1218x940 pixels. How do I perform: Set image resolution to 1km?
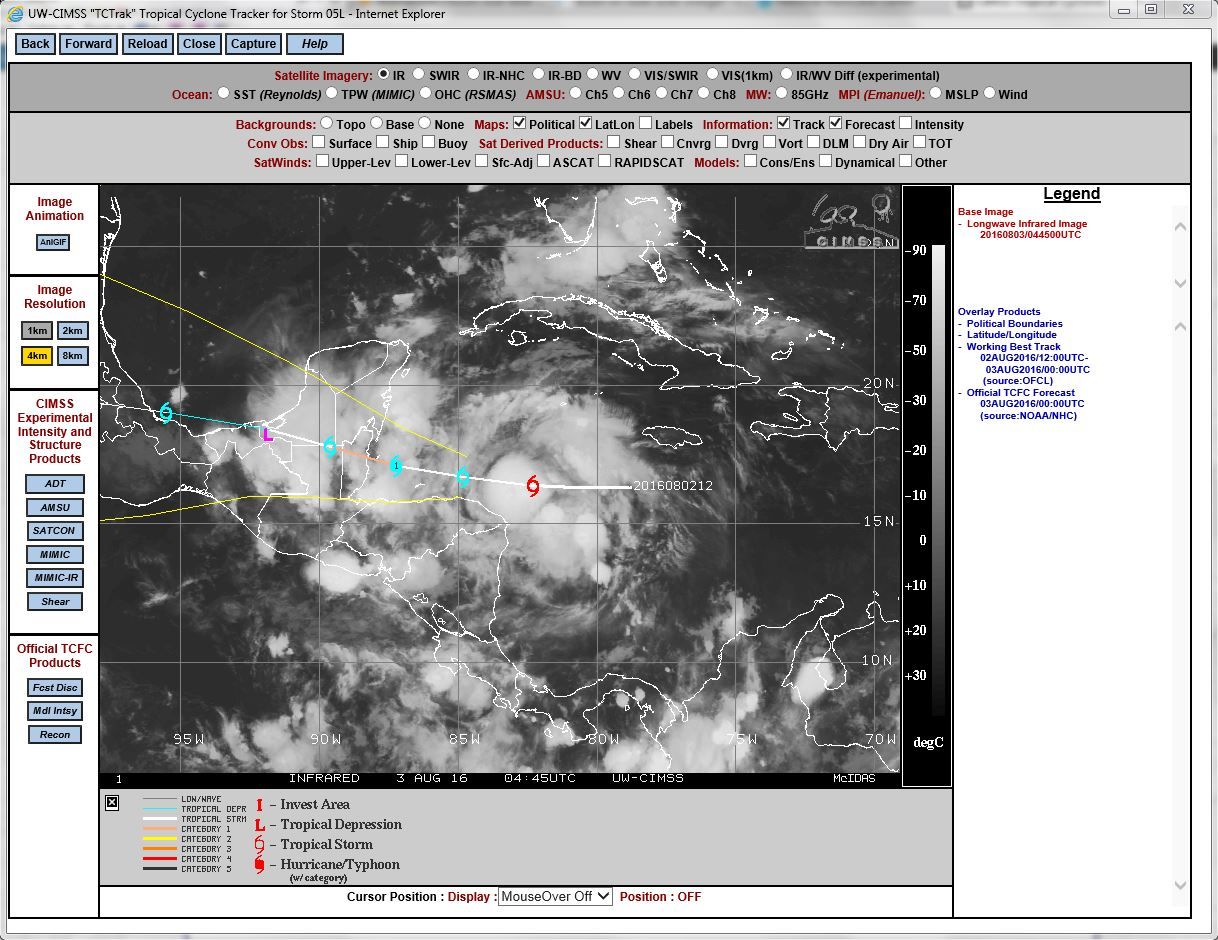click(37, 330)
